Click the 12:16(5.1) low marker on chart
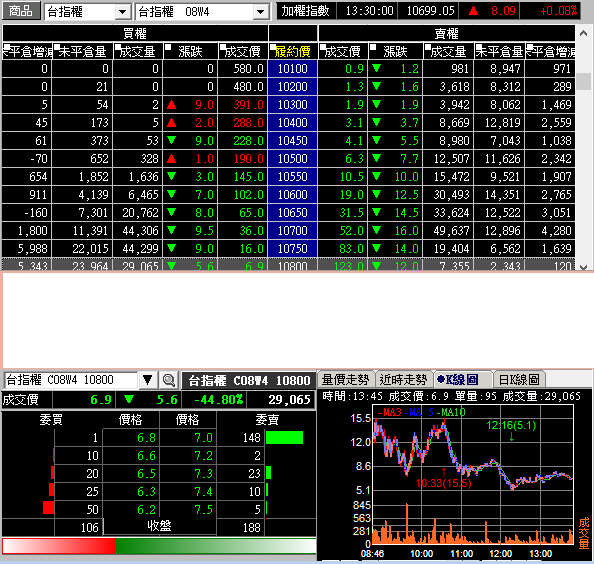 click(x=511, y=425)
